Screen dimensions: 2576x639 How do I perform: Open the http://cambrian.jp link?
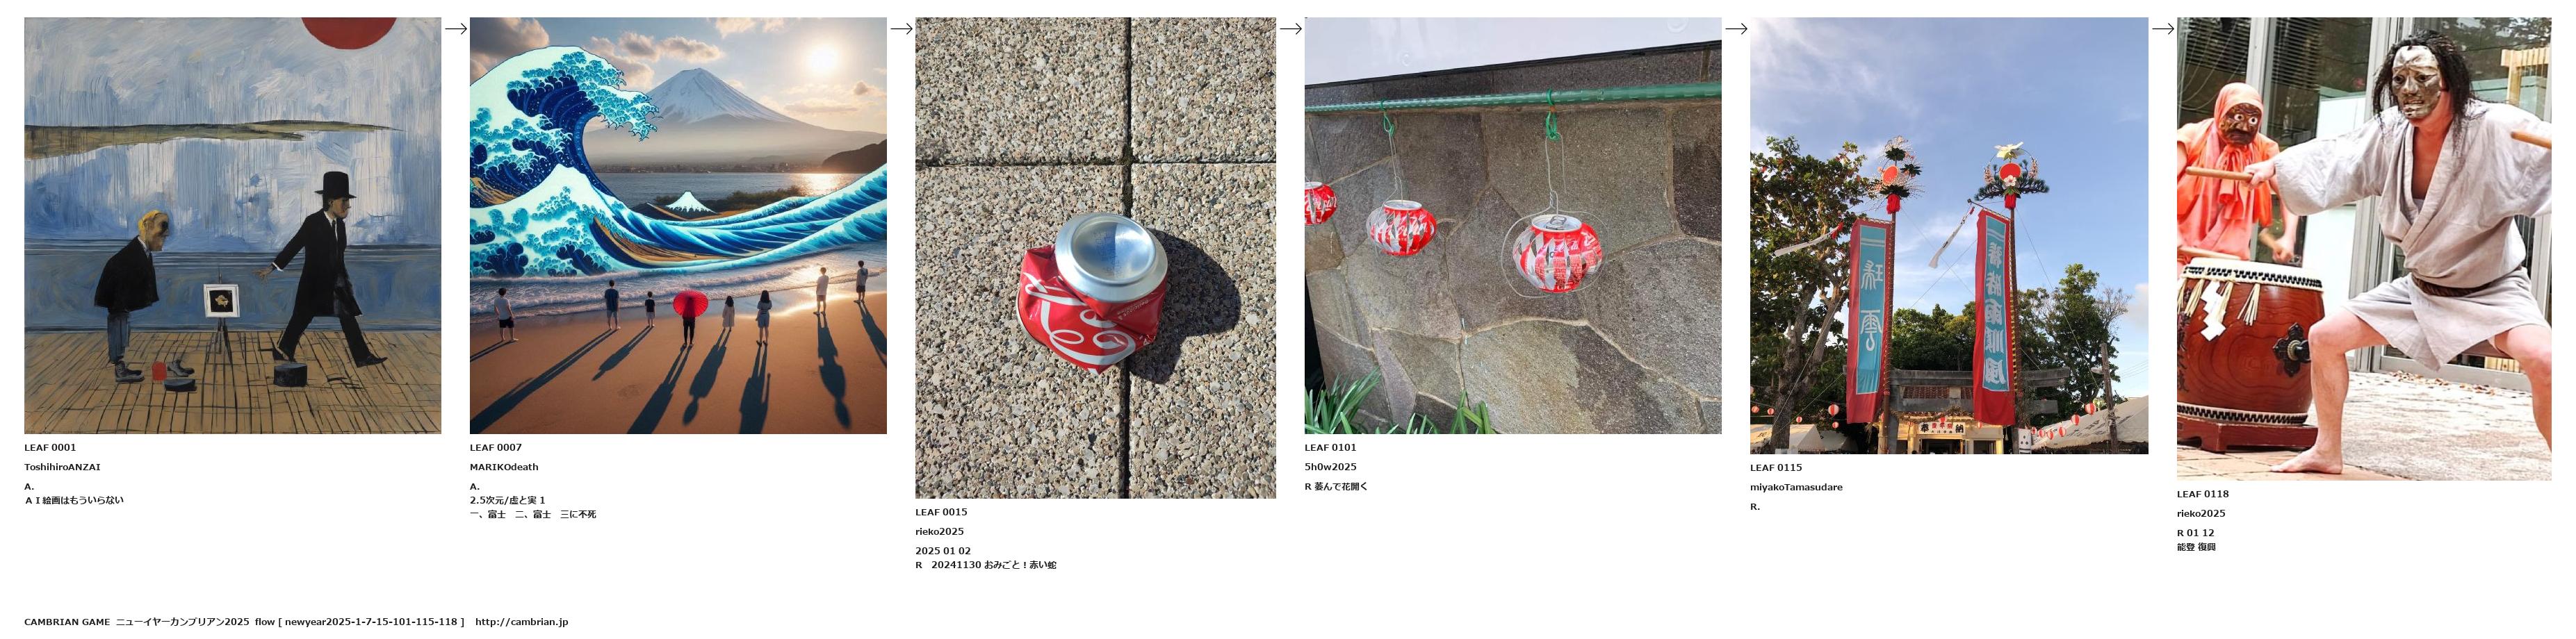tap(521, 622)
